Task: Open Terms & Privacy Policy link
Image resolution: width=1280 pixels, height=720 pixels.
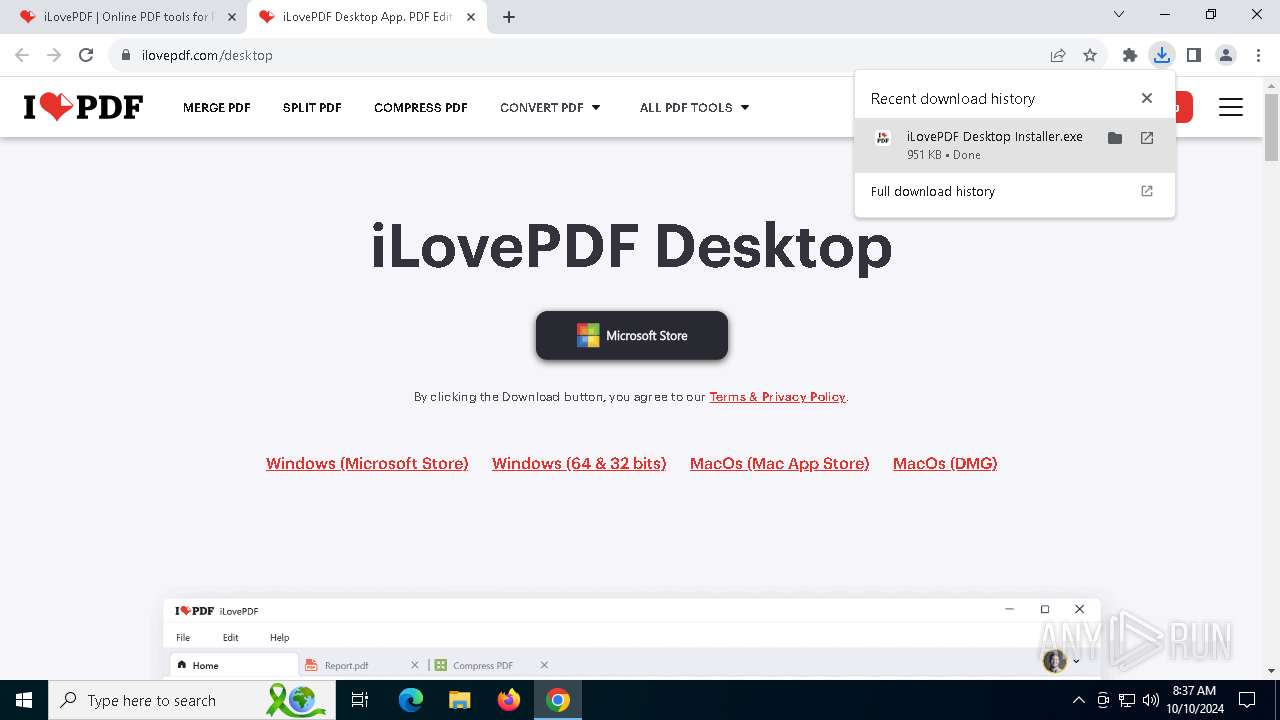Action: pyautogui.click(x=778, y=397)
